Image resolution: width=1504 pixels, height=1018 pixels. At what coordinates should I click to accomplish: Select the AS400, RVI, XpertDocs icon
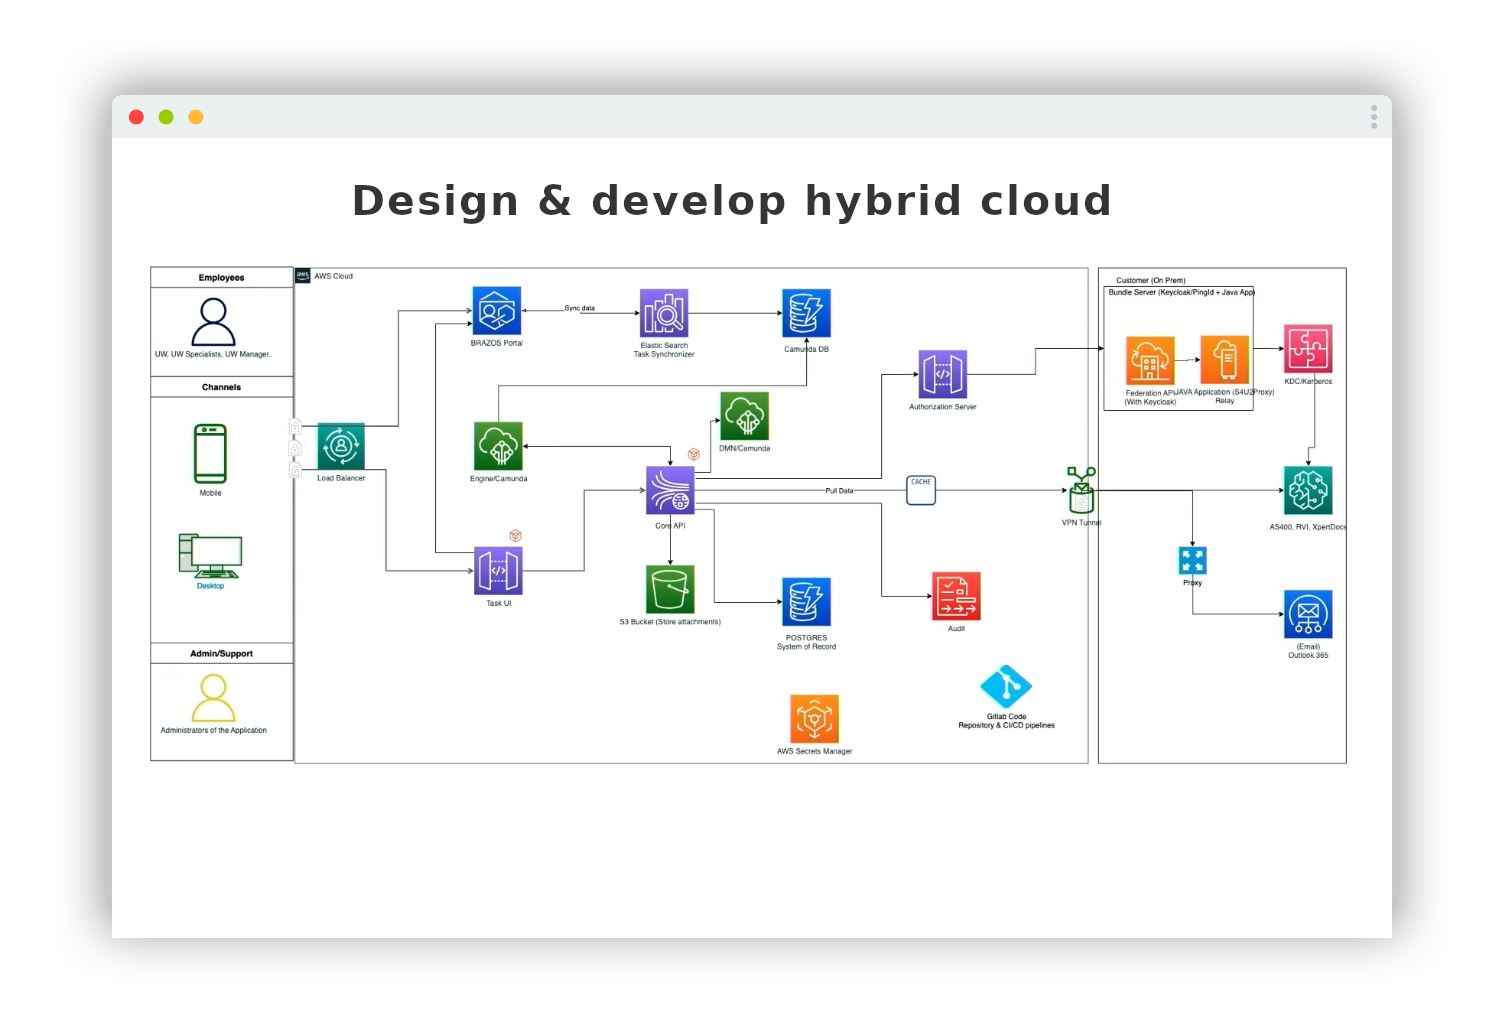pos(1308,491)
